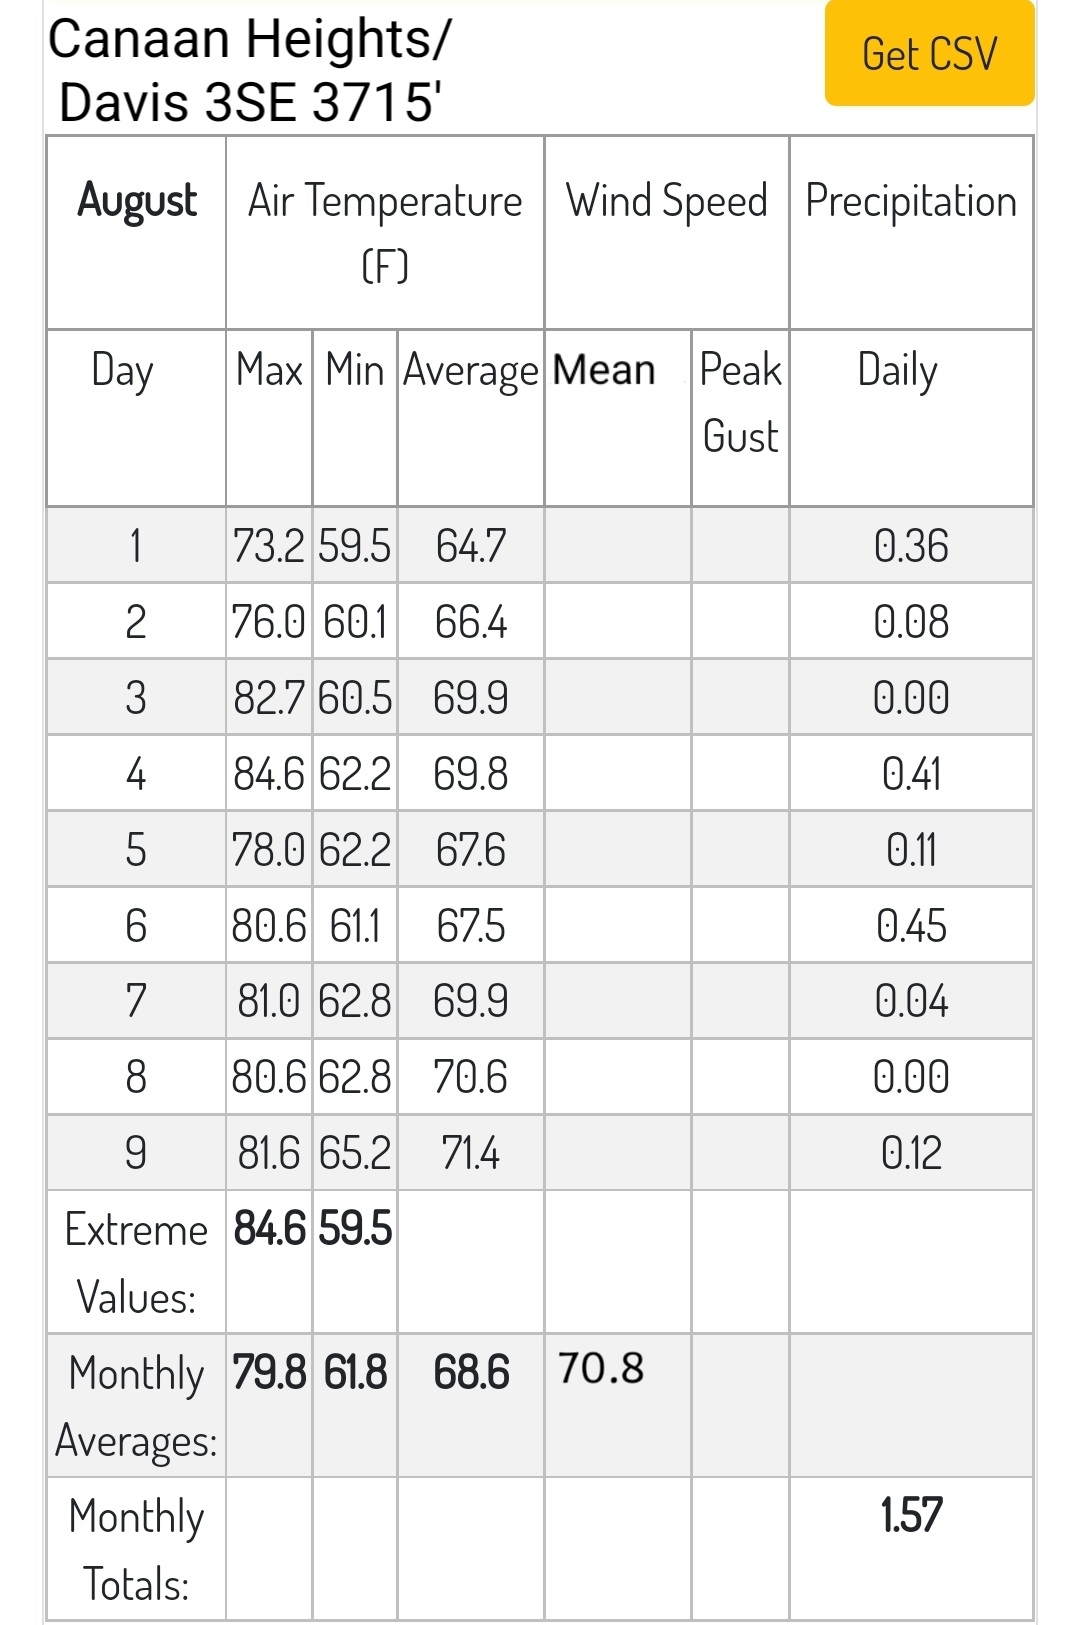Viewport: 1080px width, 1625px height.
Task: Click the Average temperature subheader
Action: click(470, 371)
